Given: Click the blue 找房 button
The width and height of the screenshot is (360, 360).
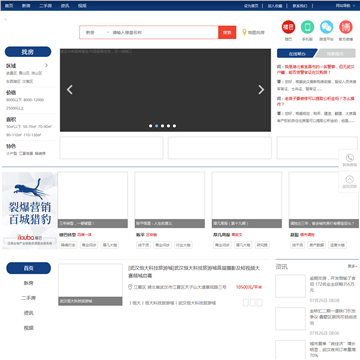Looking at the screenshot, I should click(28, 52).
